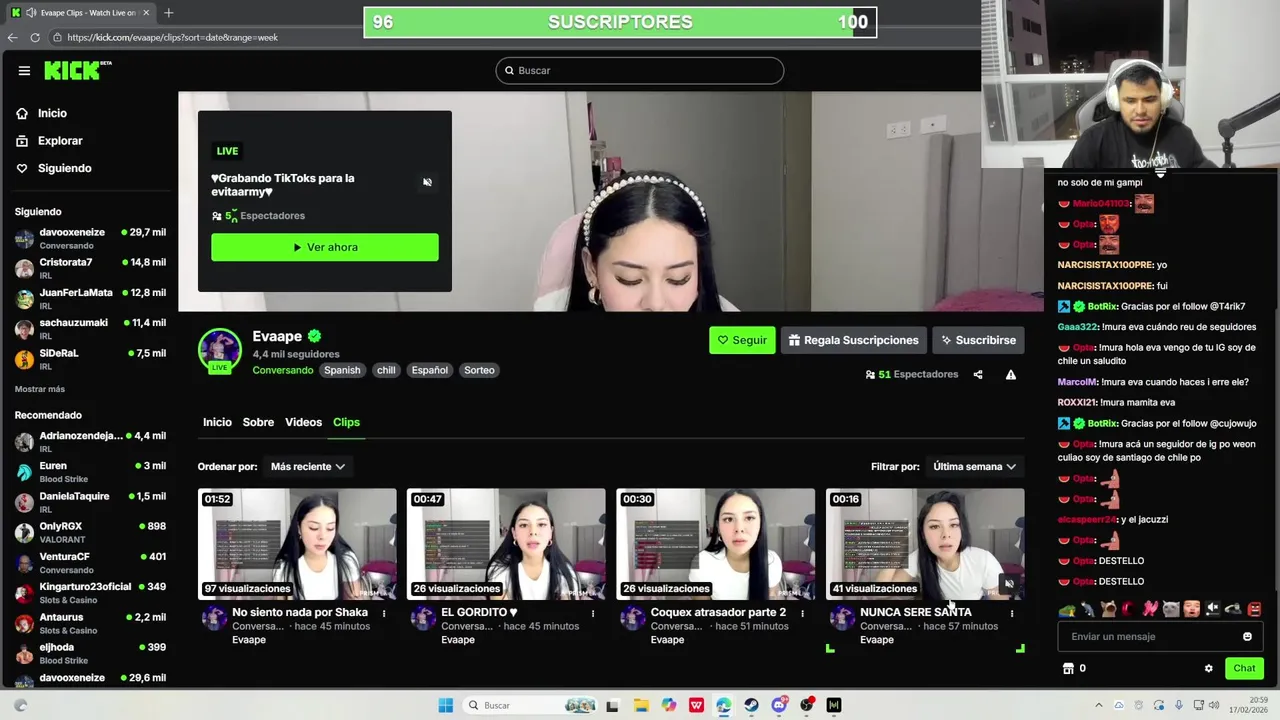1280x720 pixels.
Task: Click the Kick search field
Action: (x=640, y=71)
